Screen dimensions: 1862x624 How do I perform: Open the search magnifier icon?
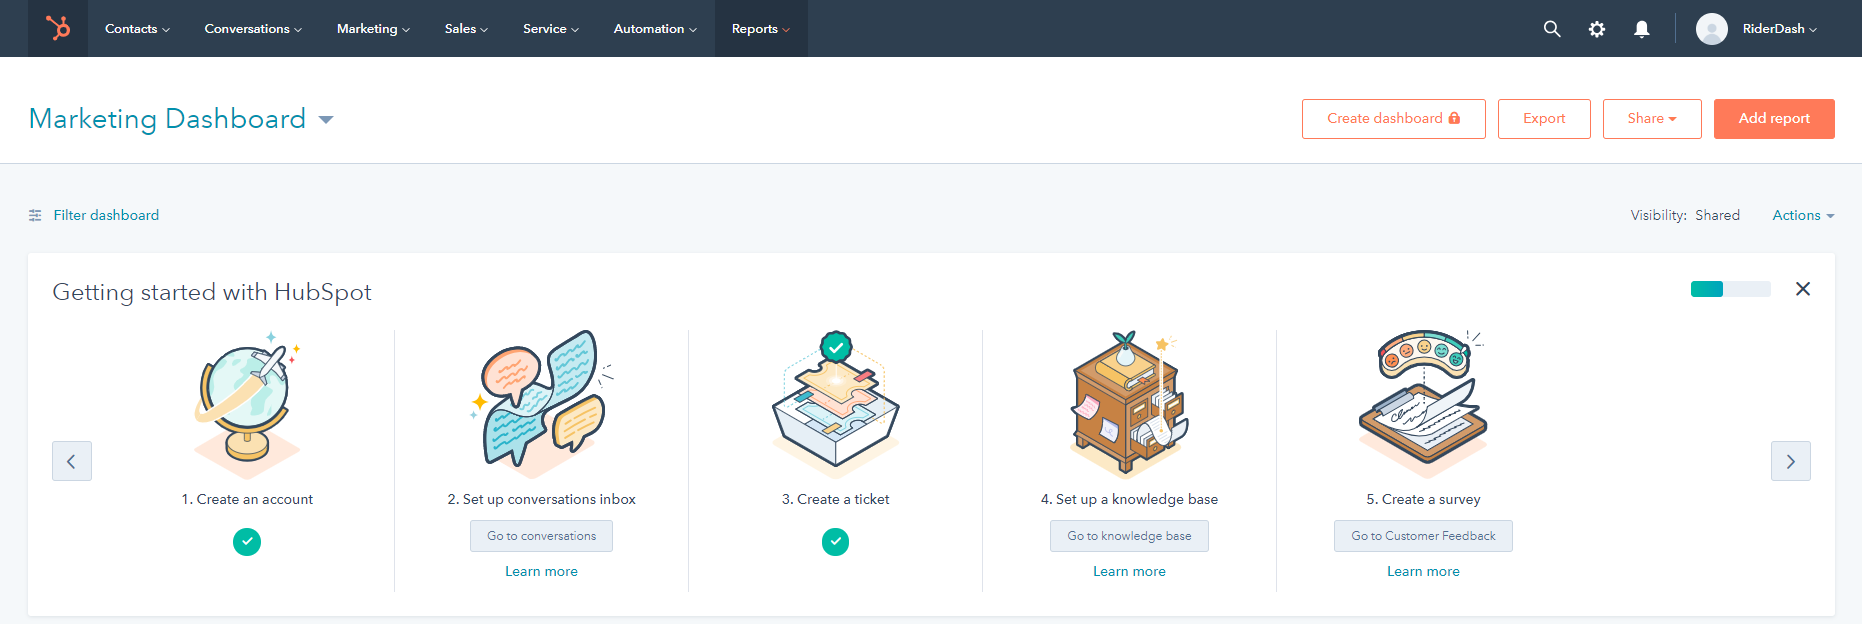tap(1552, 29)
